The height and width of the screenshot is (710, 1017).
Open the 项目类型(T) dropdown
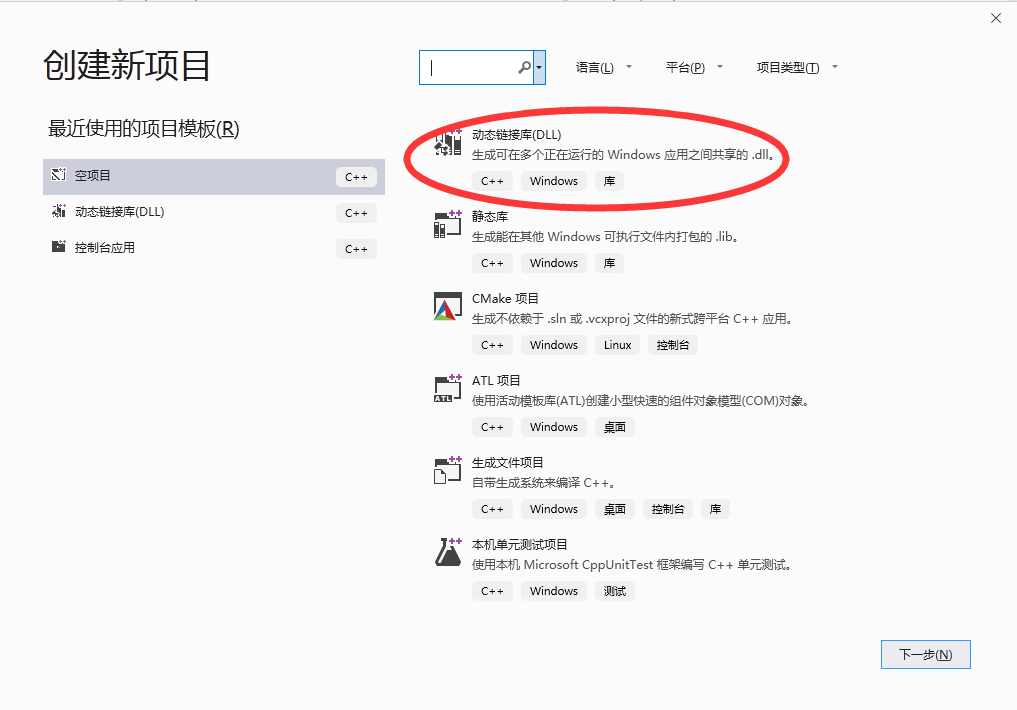(796, 66)
